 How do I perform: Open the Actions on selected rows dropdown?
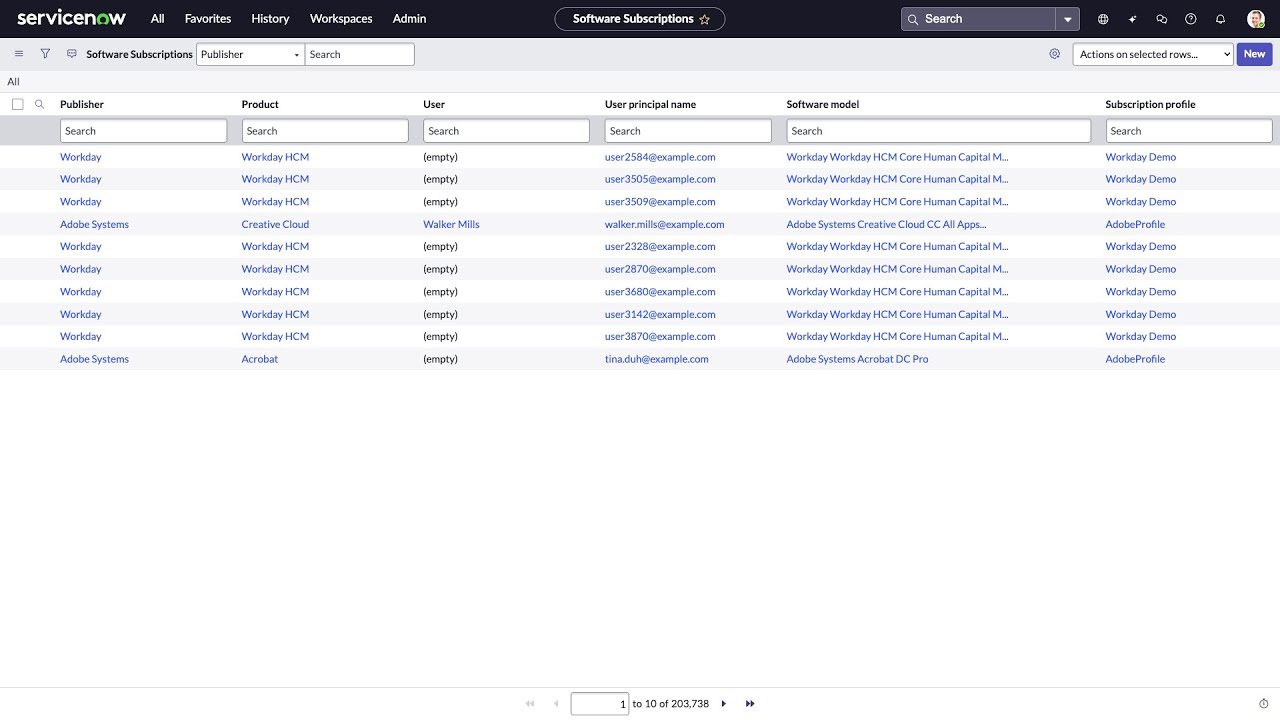pyautogui.click(x=1152, y=54)
